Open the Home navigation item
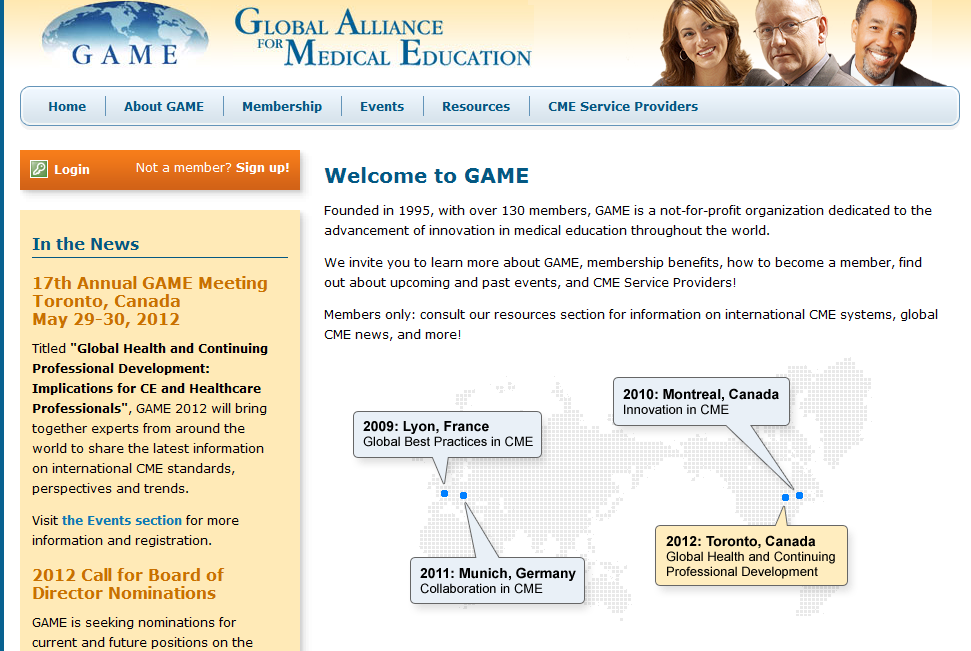The height and width of the screenshot is (651, 971). (67, 107)
